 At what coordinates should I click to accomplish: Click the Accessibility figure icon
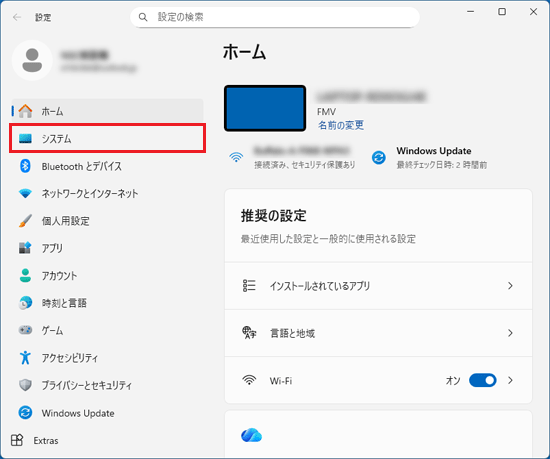click(25, 357)
